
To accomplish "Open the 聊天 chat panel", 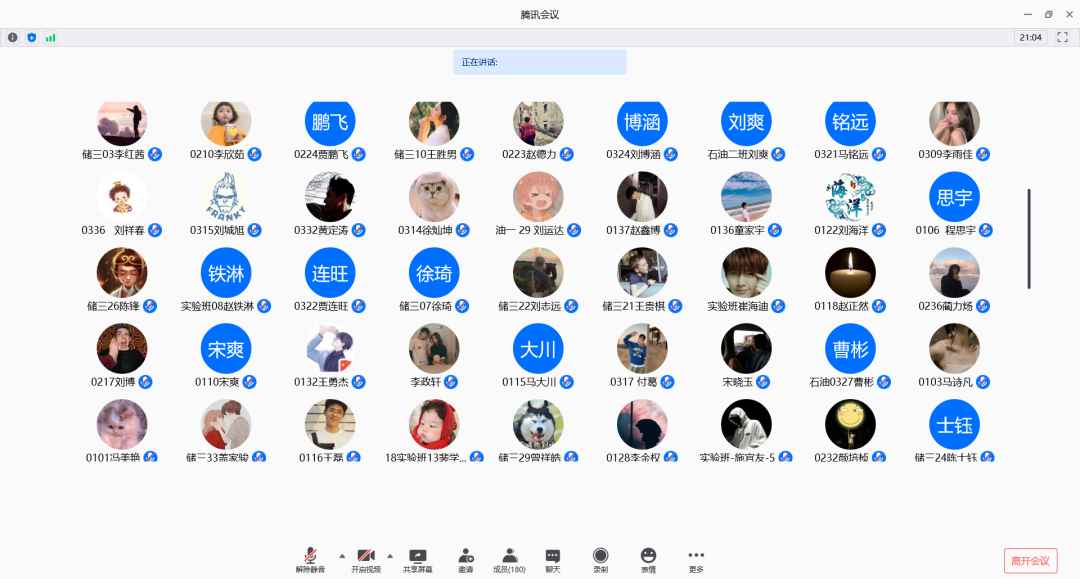I will point(552,560).
